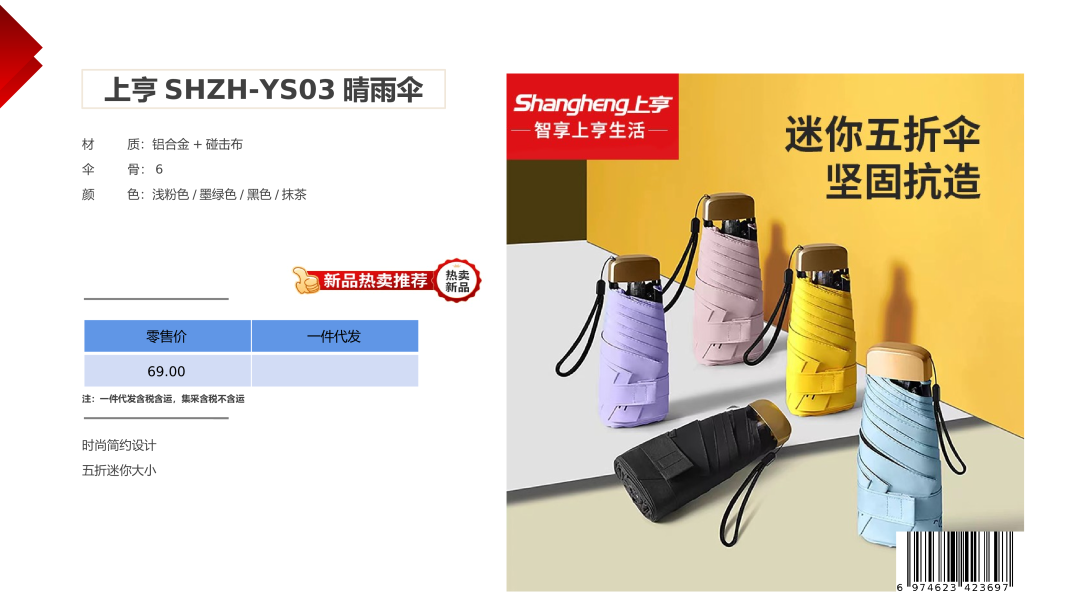Click the 新品热卖推荐 red banner
This screenshot has height=608, width=1080.
tap(375, 281)
